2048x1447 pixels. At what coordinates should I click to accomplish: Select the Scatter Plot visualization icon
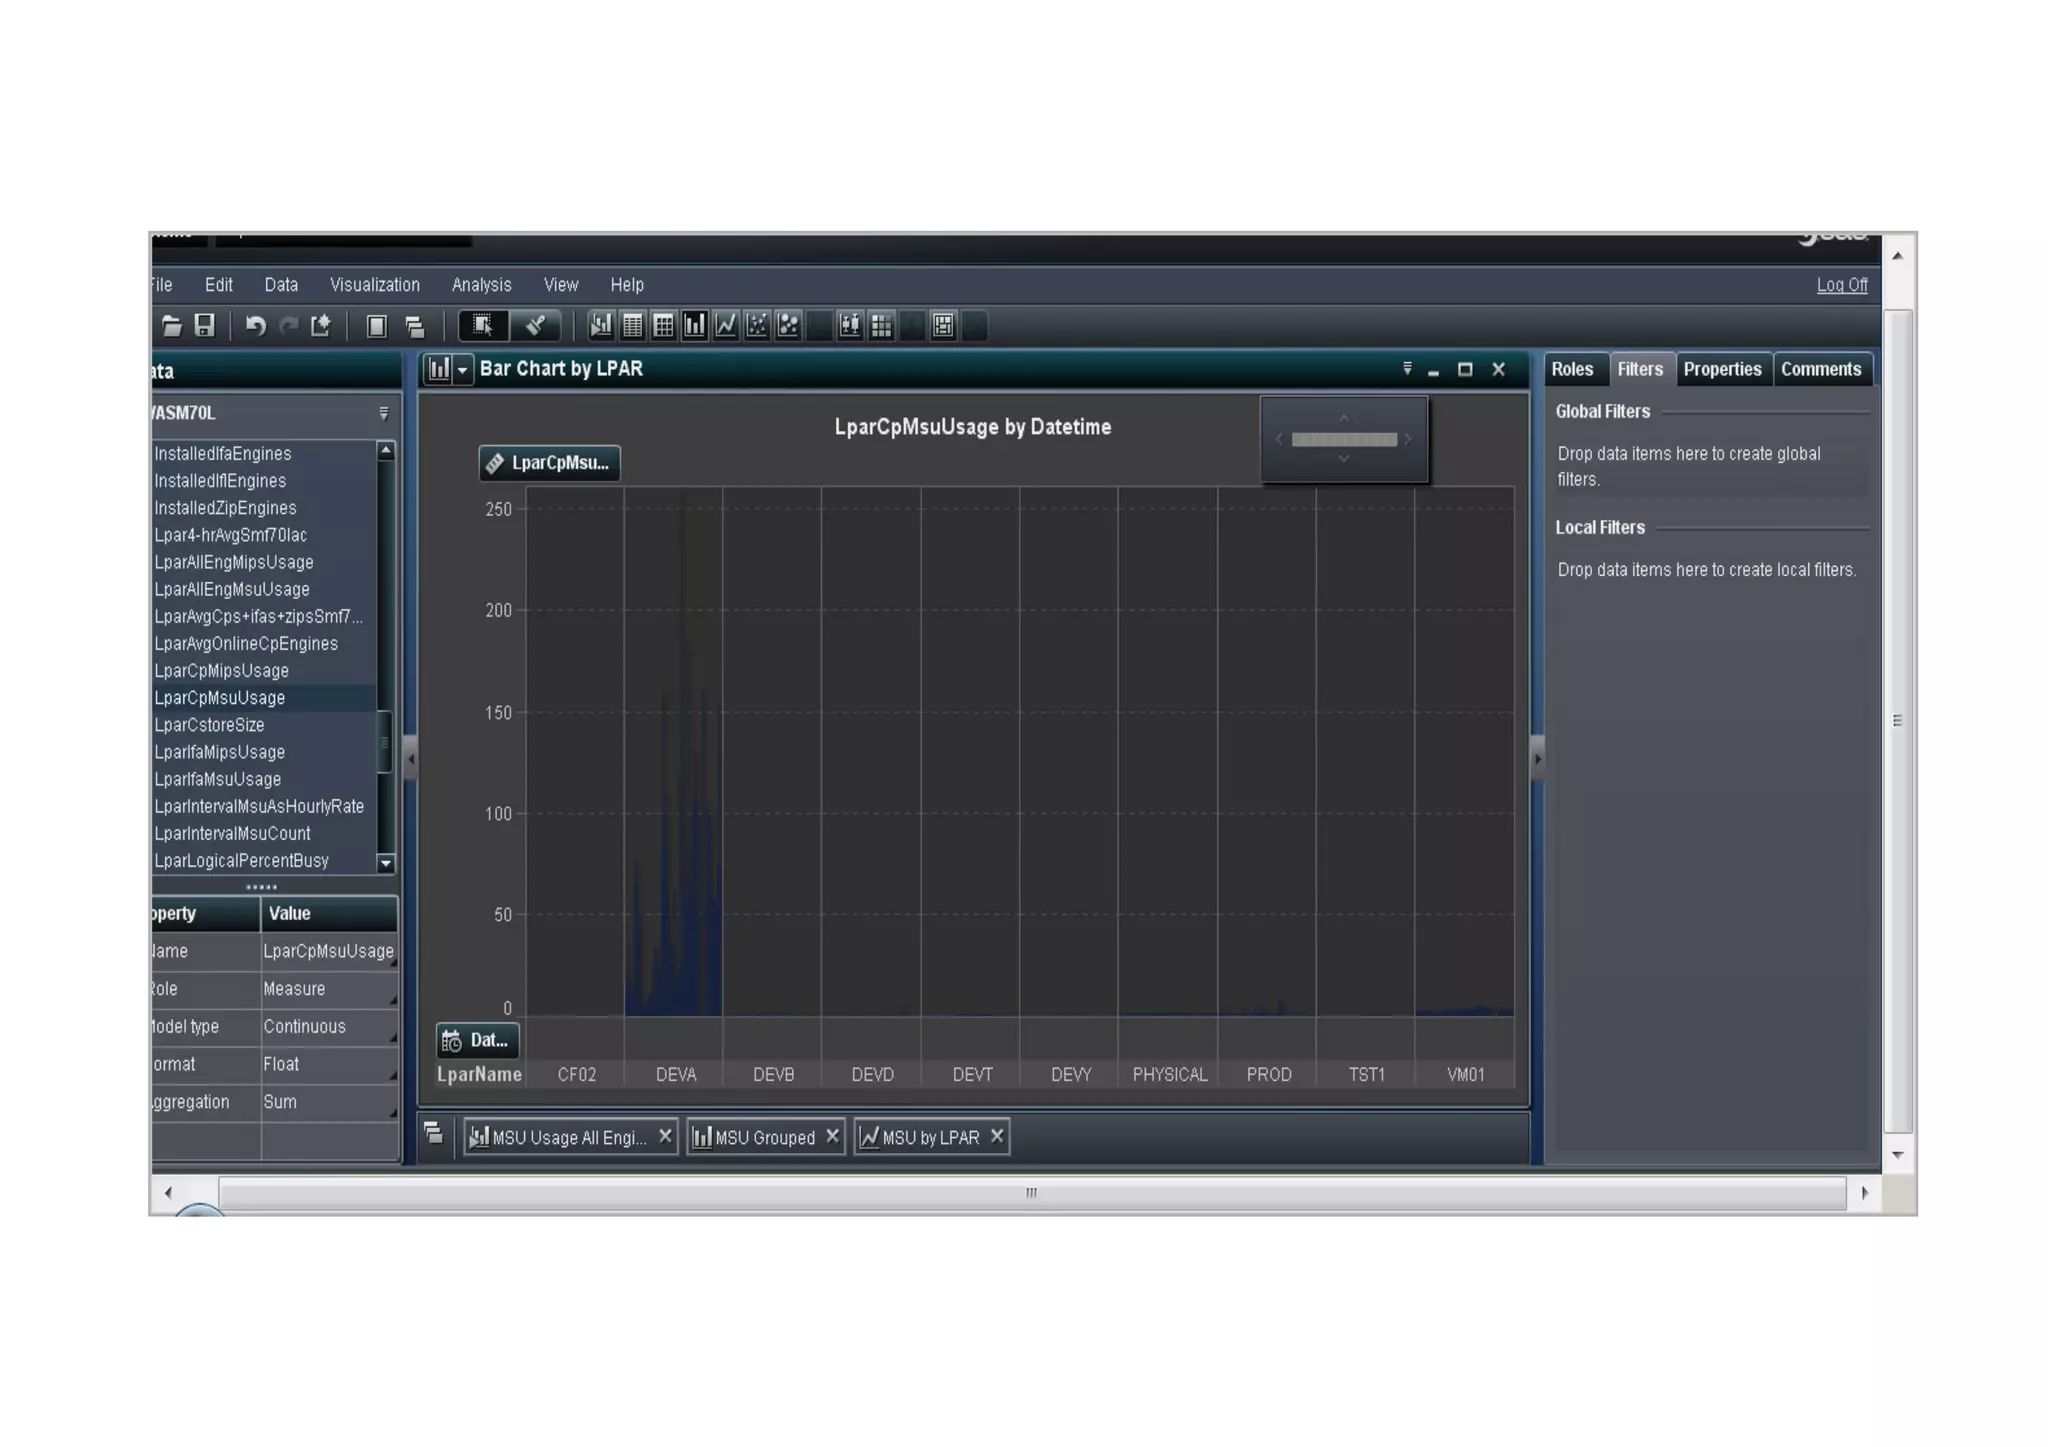[x=757, y=326]
